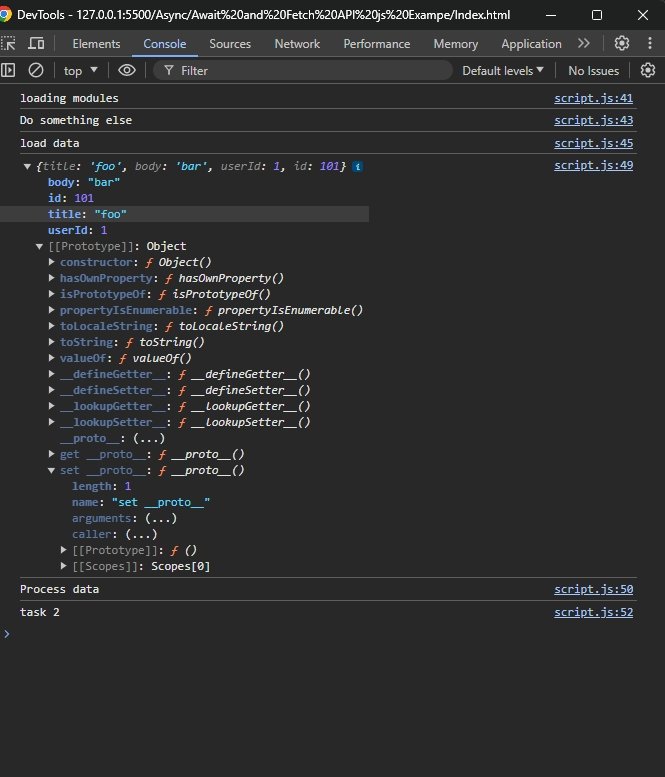Open the Sources tab
The image size is (665, 777).
(230, 44)
